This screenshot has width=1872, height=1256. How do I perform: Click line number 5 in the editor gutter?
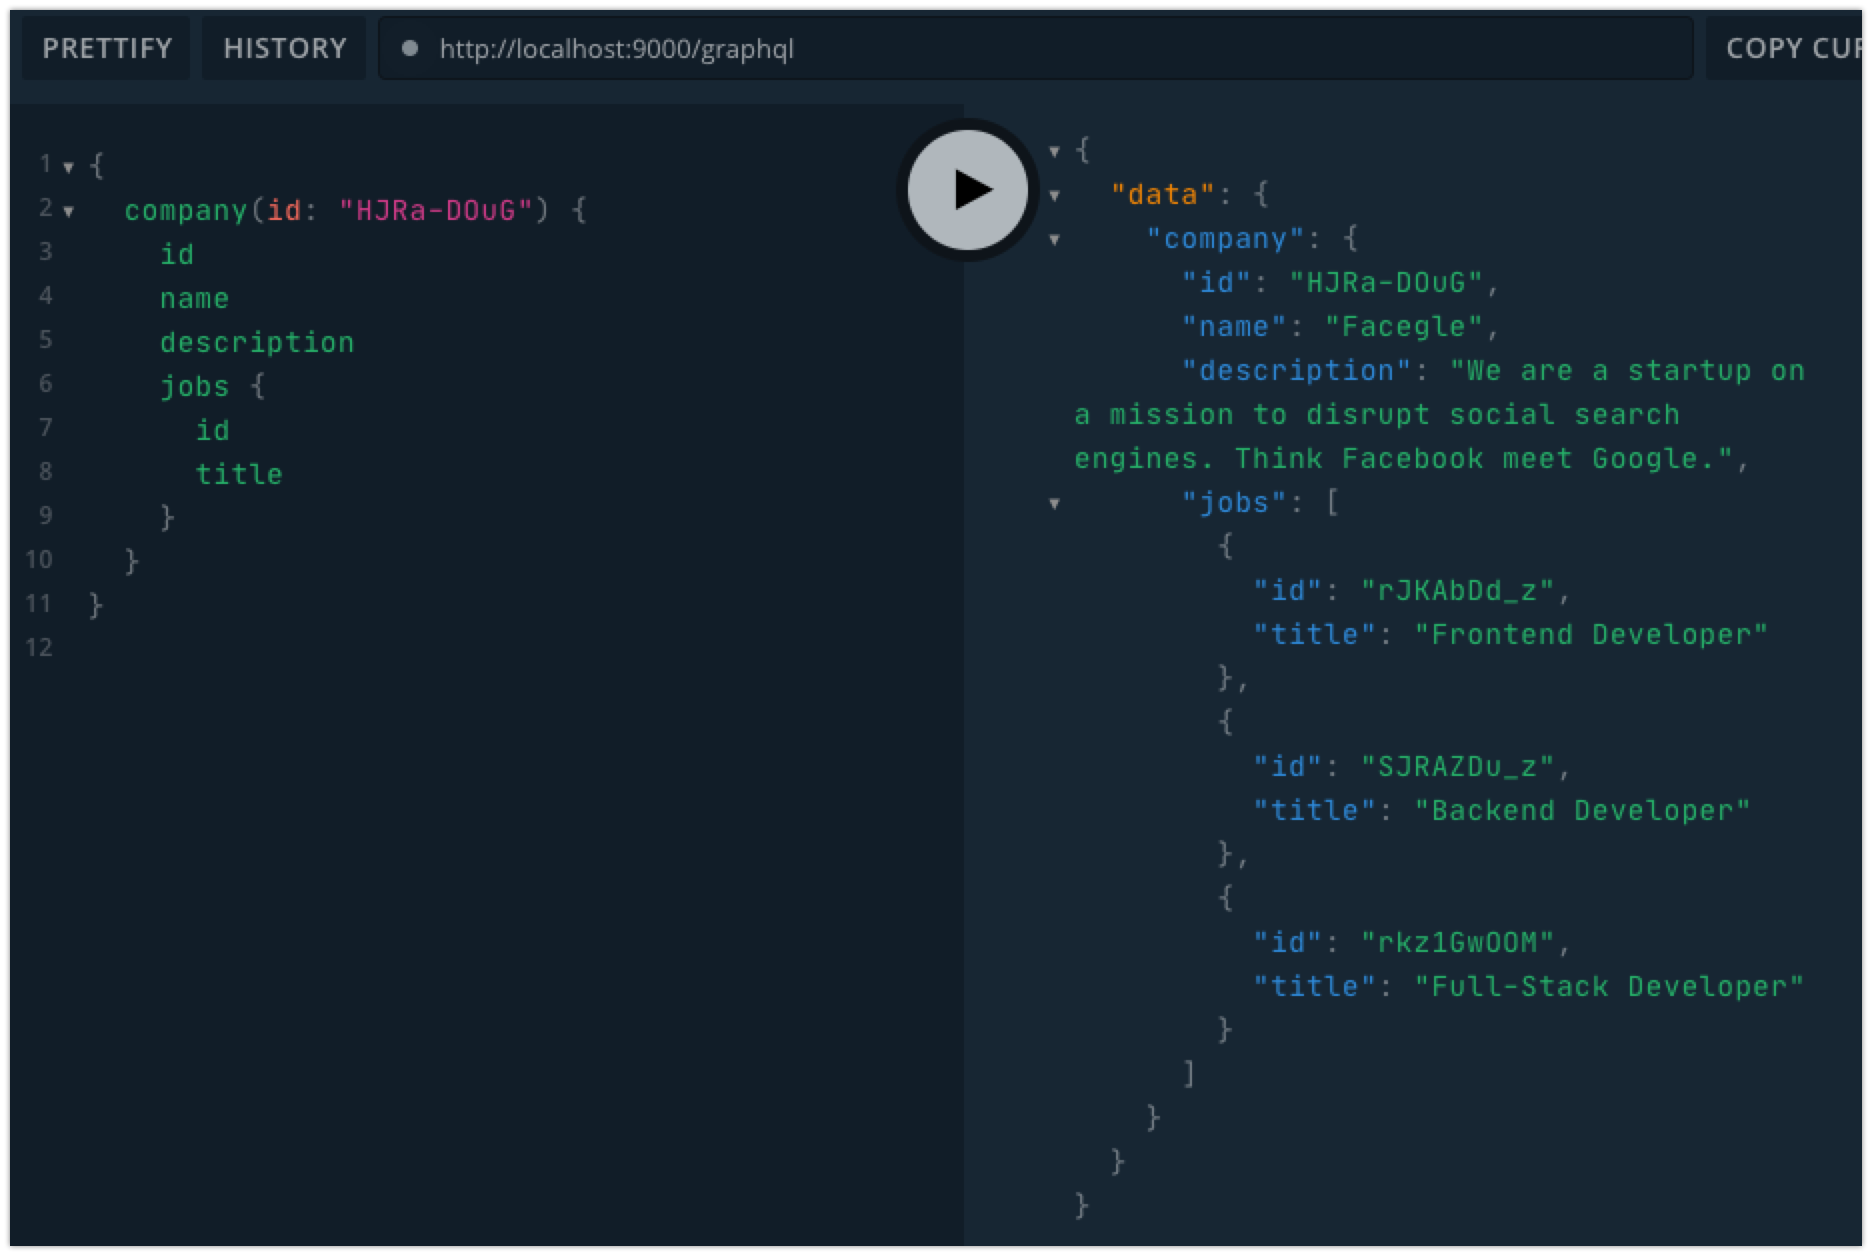pyautogui.click(x=45, y=341)
